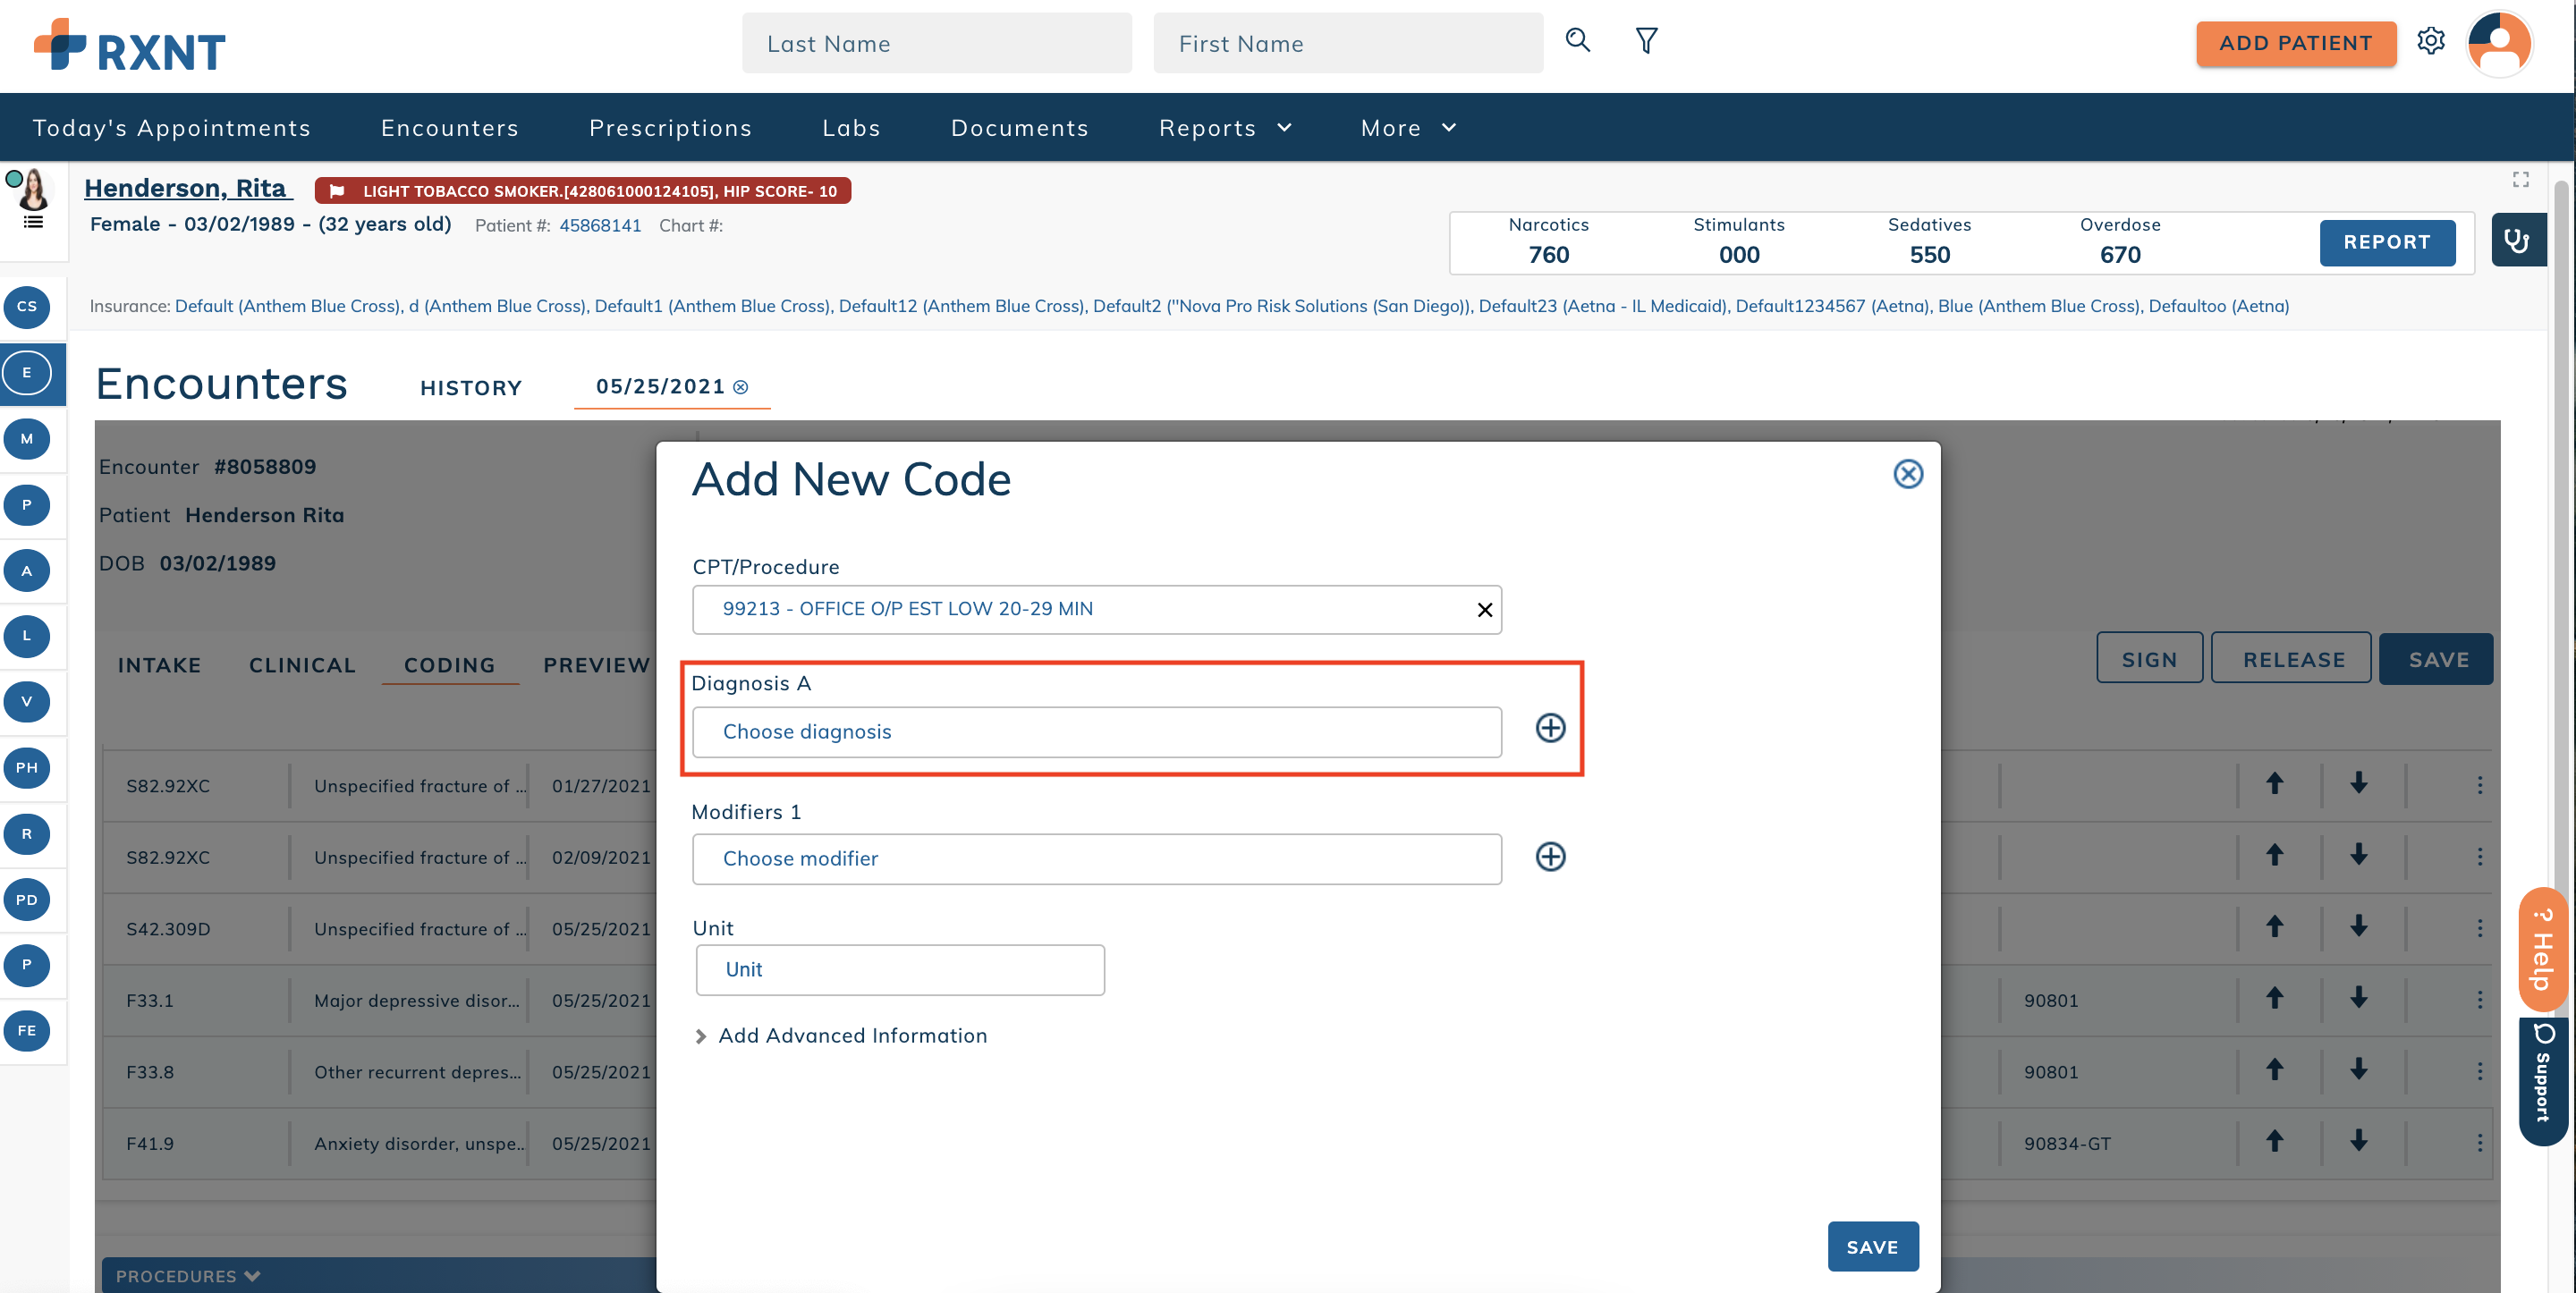The image size is (2576, 1293).
Task: Open Documents in the top navigation
Action: (x=1019, y=128)
